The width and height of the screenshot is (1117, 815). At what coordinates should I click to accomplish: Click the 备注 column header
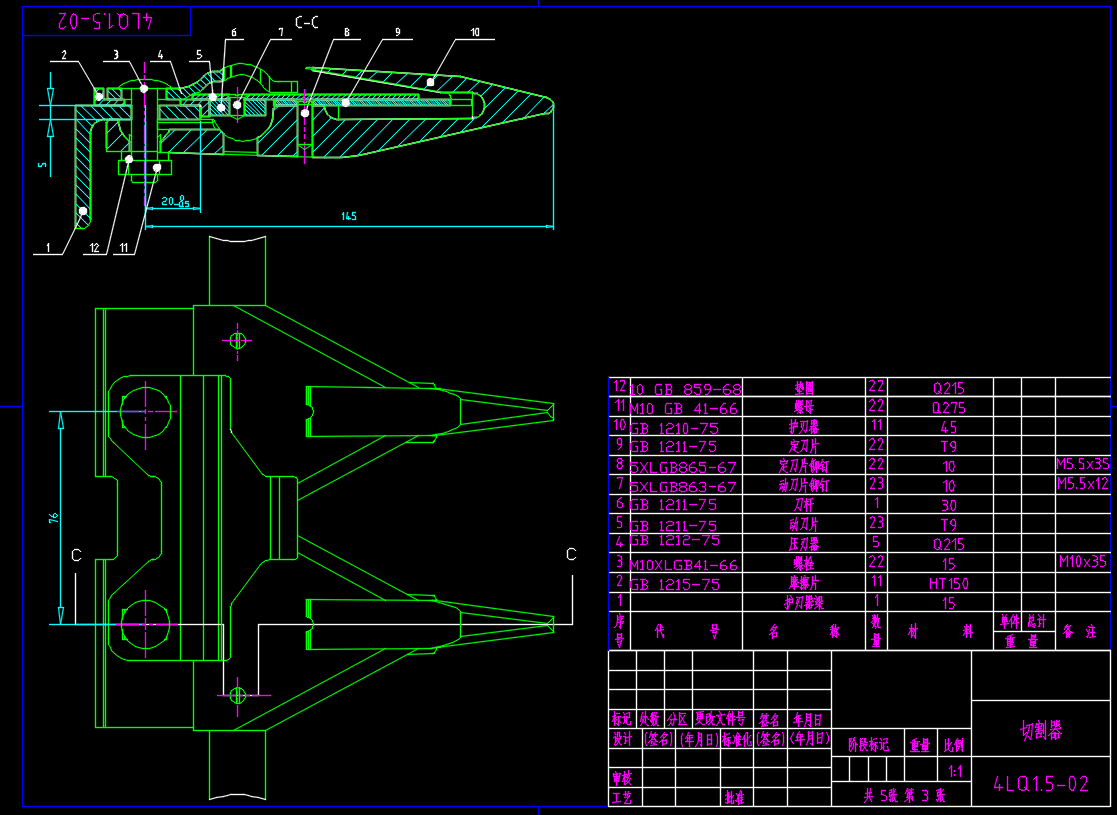1080,632
